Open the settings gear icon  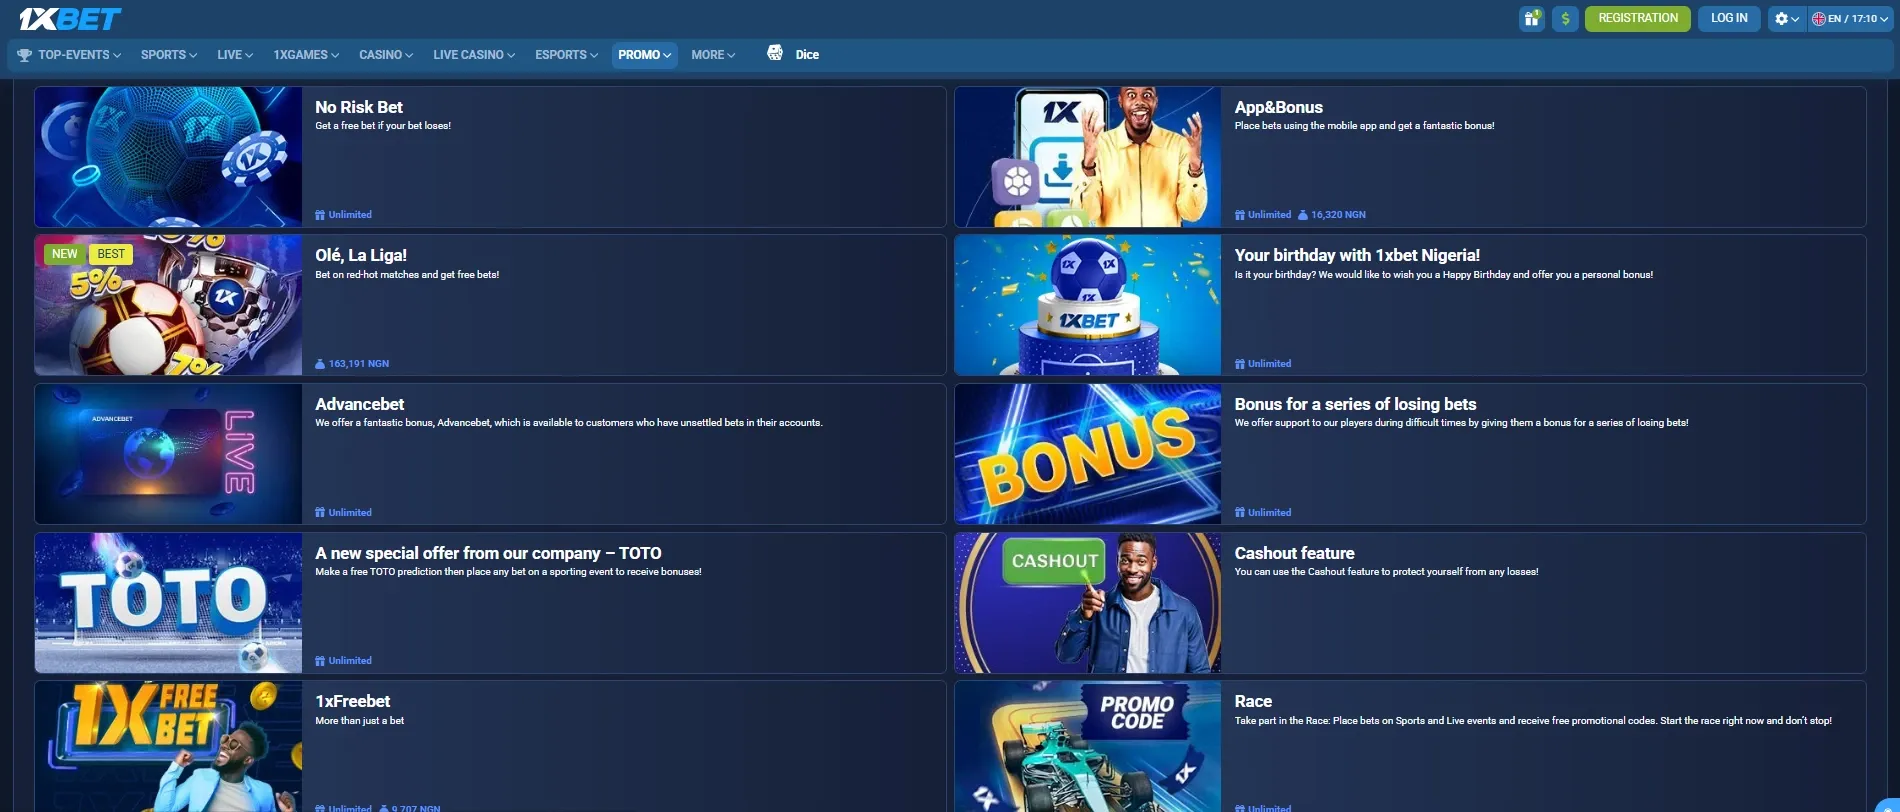click(1781, 19)
